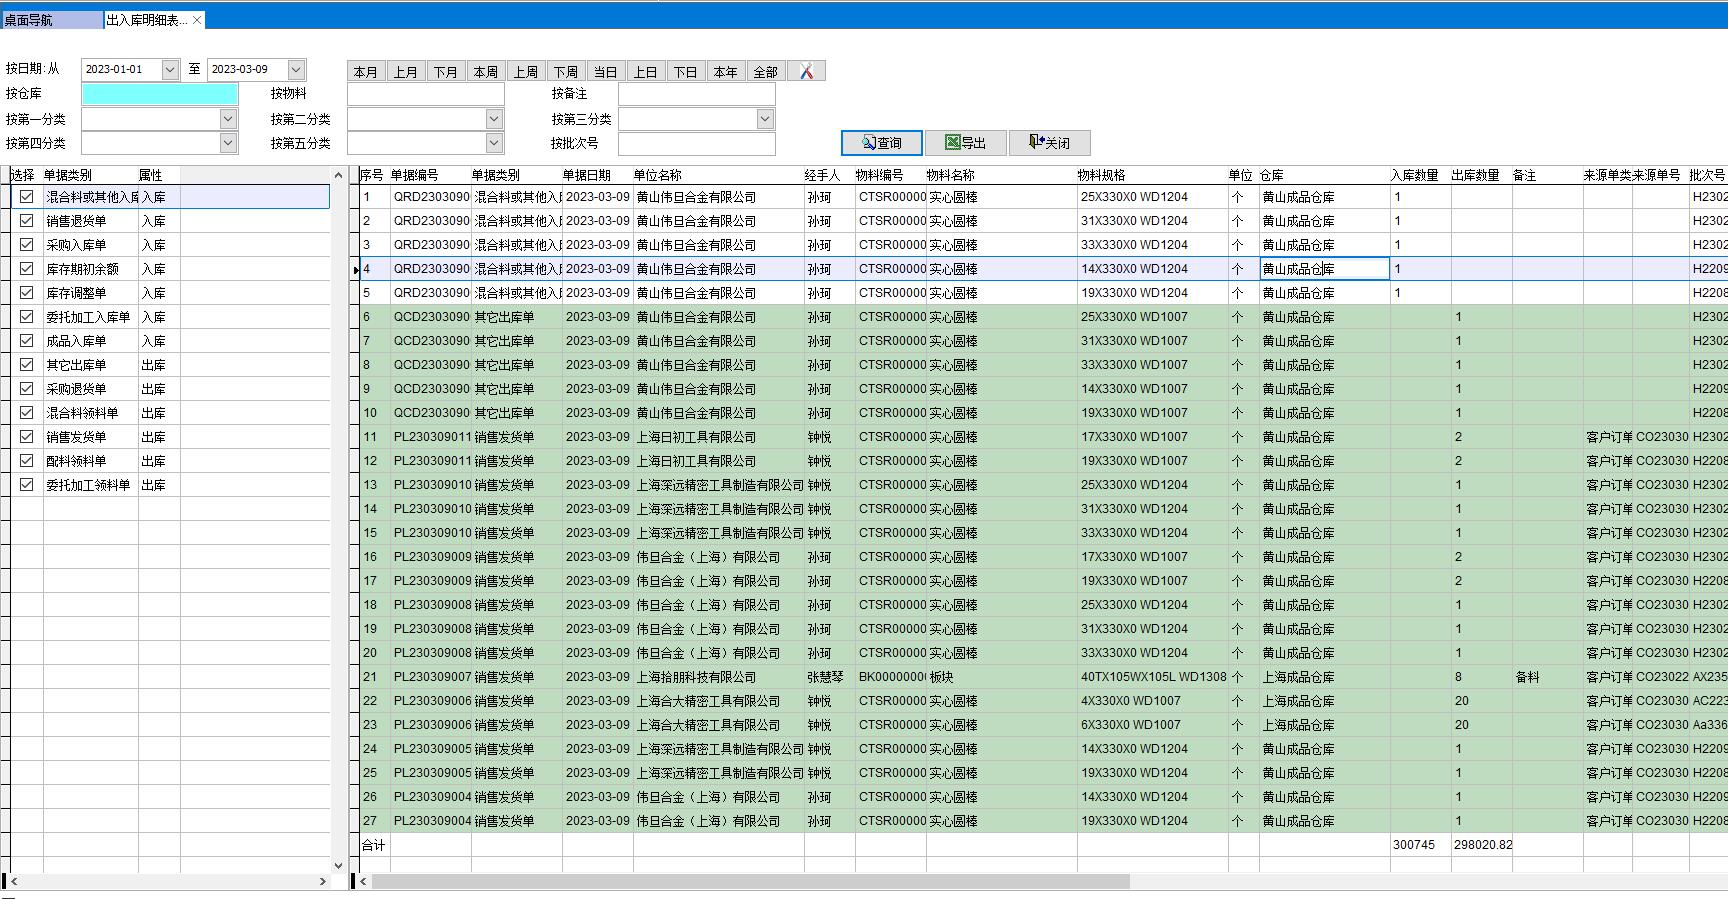Click the 全部 date range button
The image size is (1728, 899).
tap(765, 72)
